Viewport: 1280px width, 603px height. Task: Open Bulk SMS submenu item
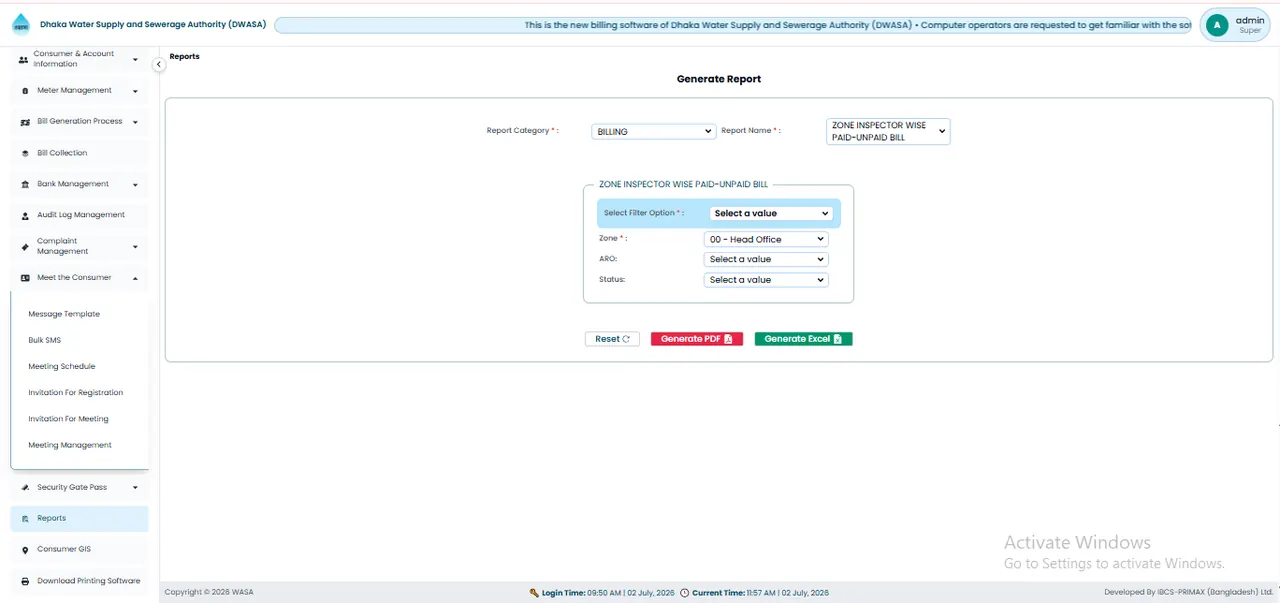[45, 340]
